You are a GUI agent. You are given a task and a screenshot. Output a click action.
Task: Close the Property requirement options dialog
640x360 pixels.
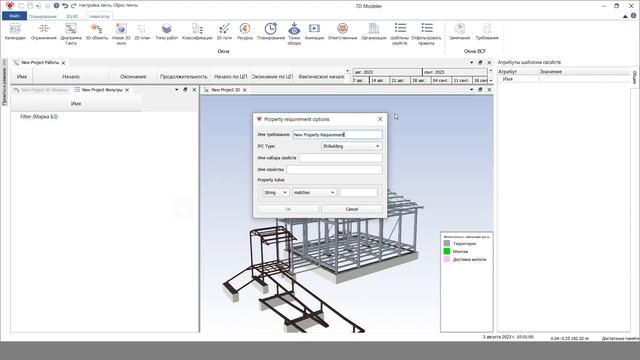tap(380, 119)
